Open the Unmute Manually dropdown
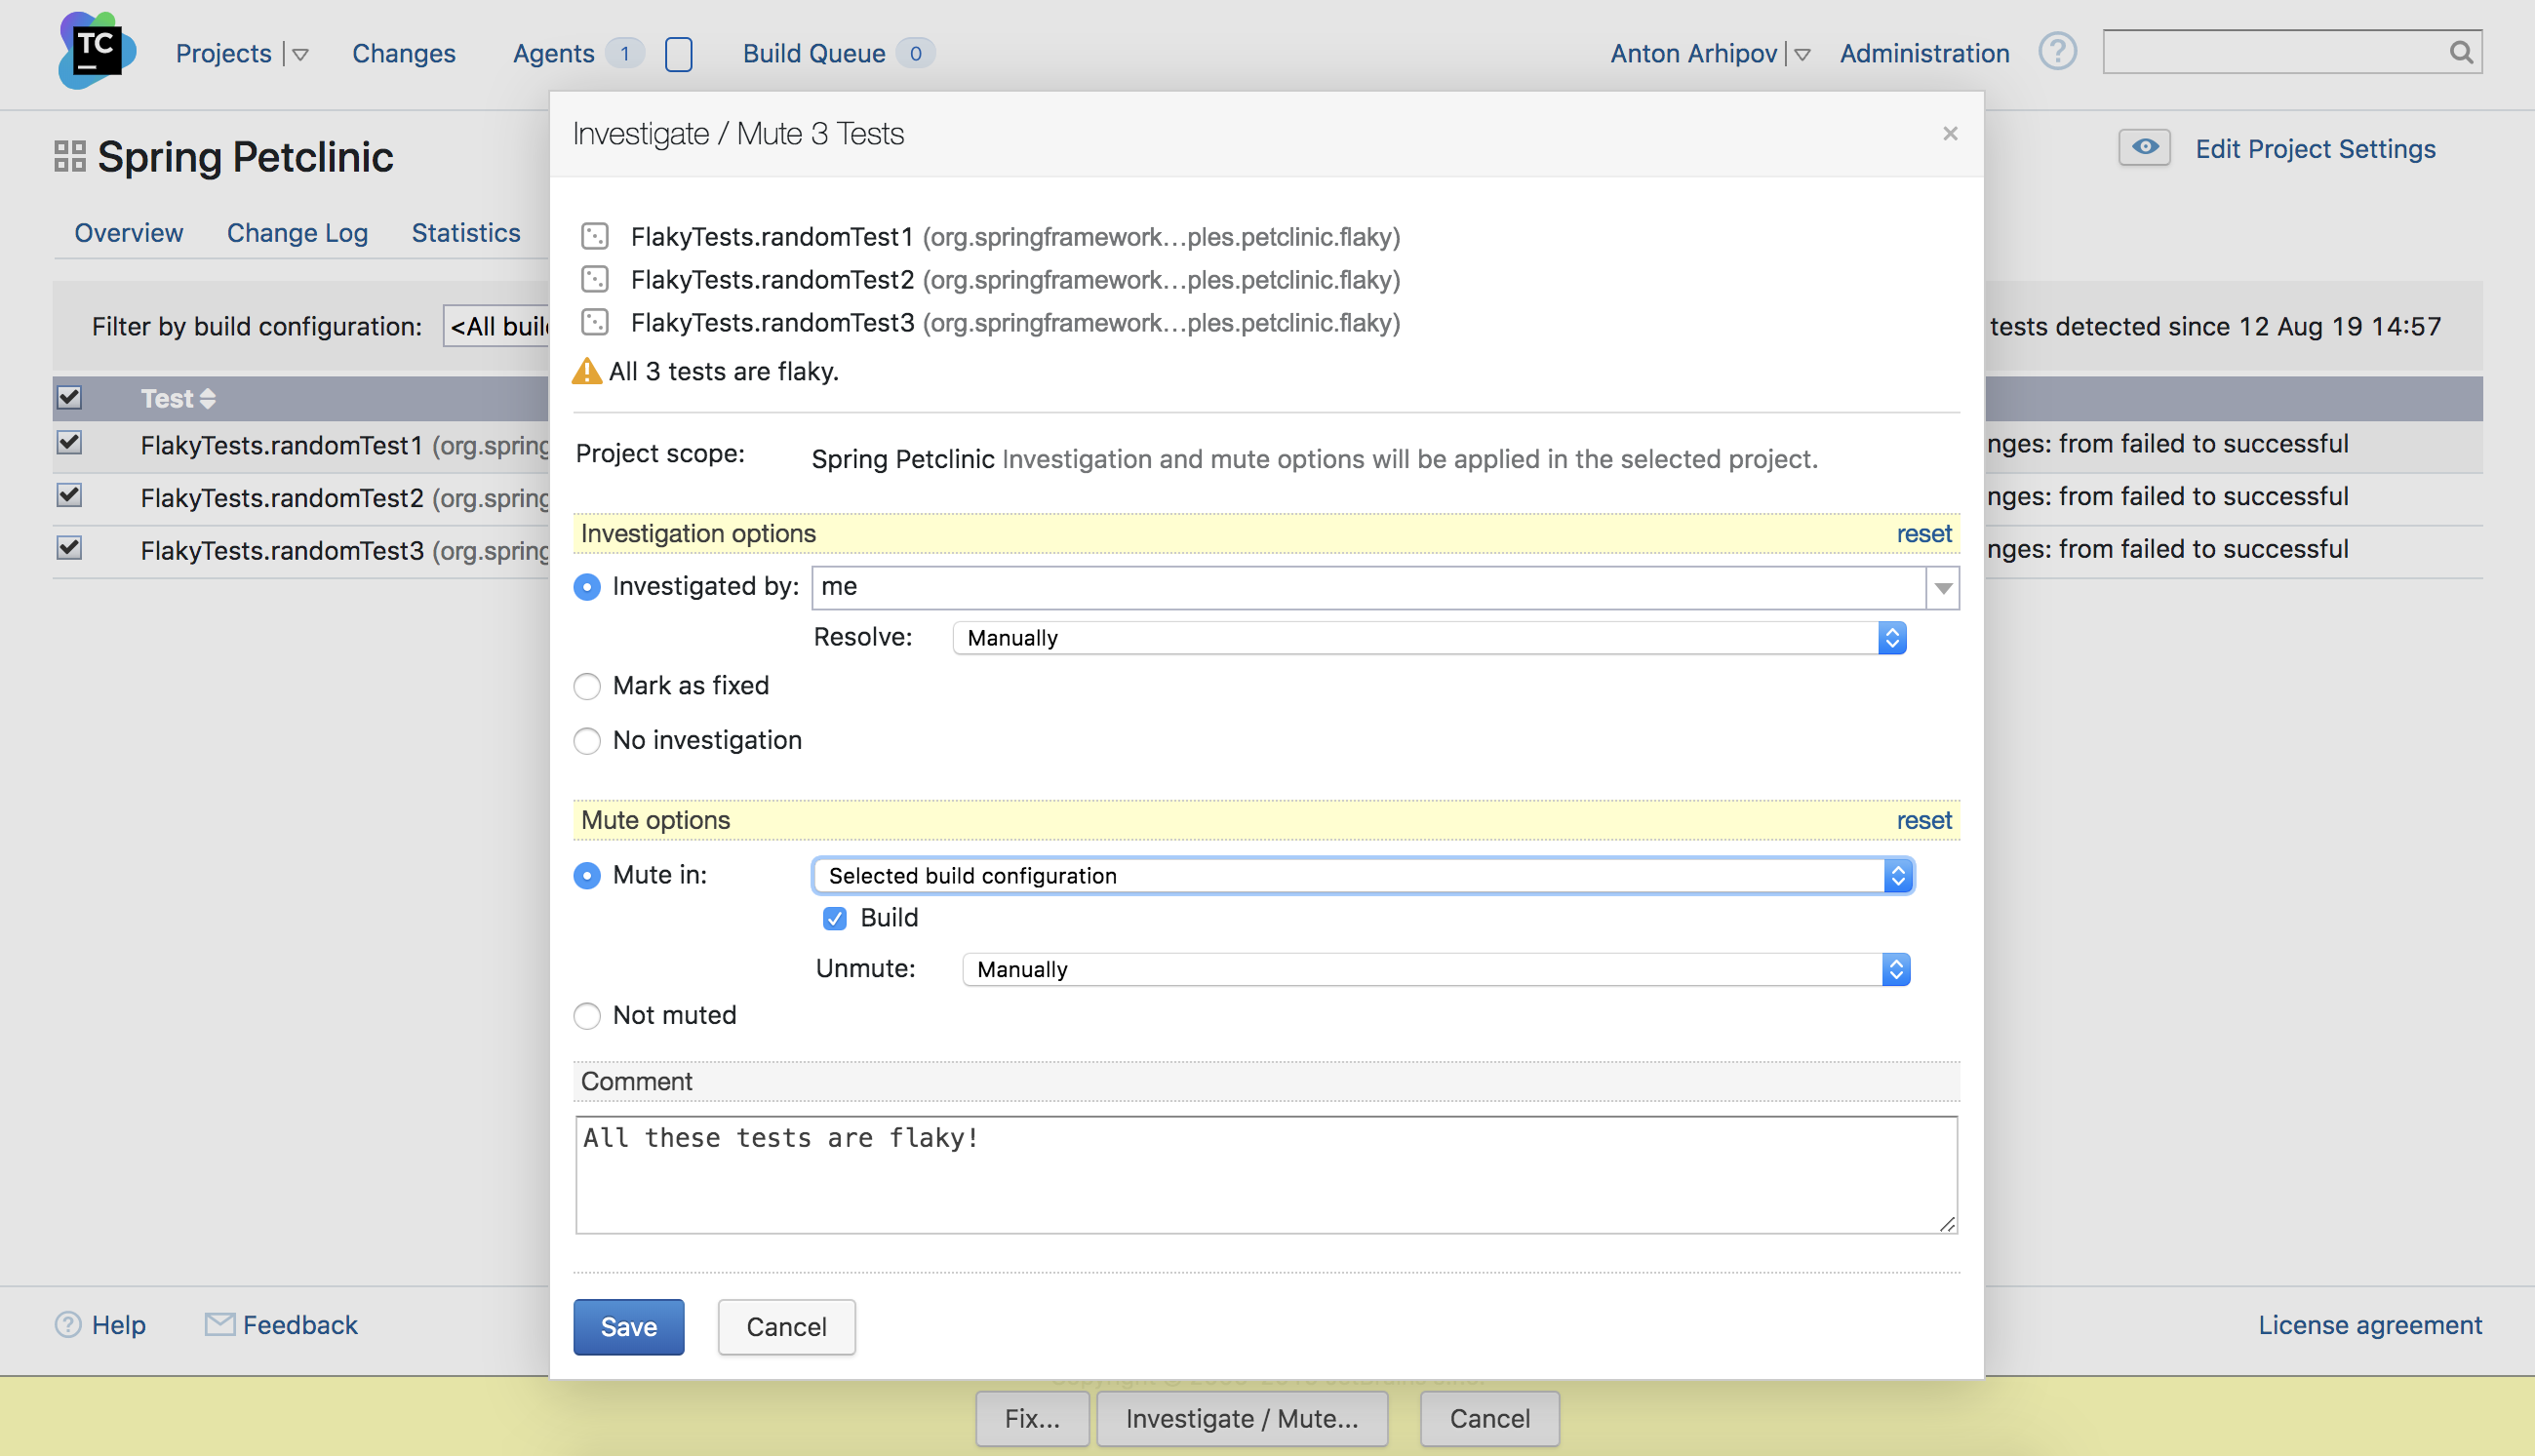The height and width of the screenshot is (1456, 2535). pos(1436,970)
